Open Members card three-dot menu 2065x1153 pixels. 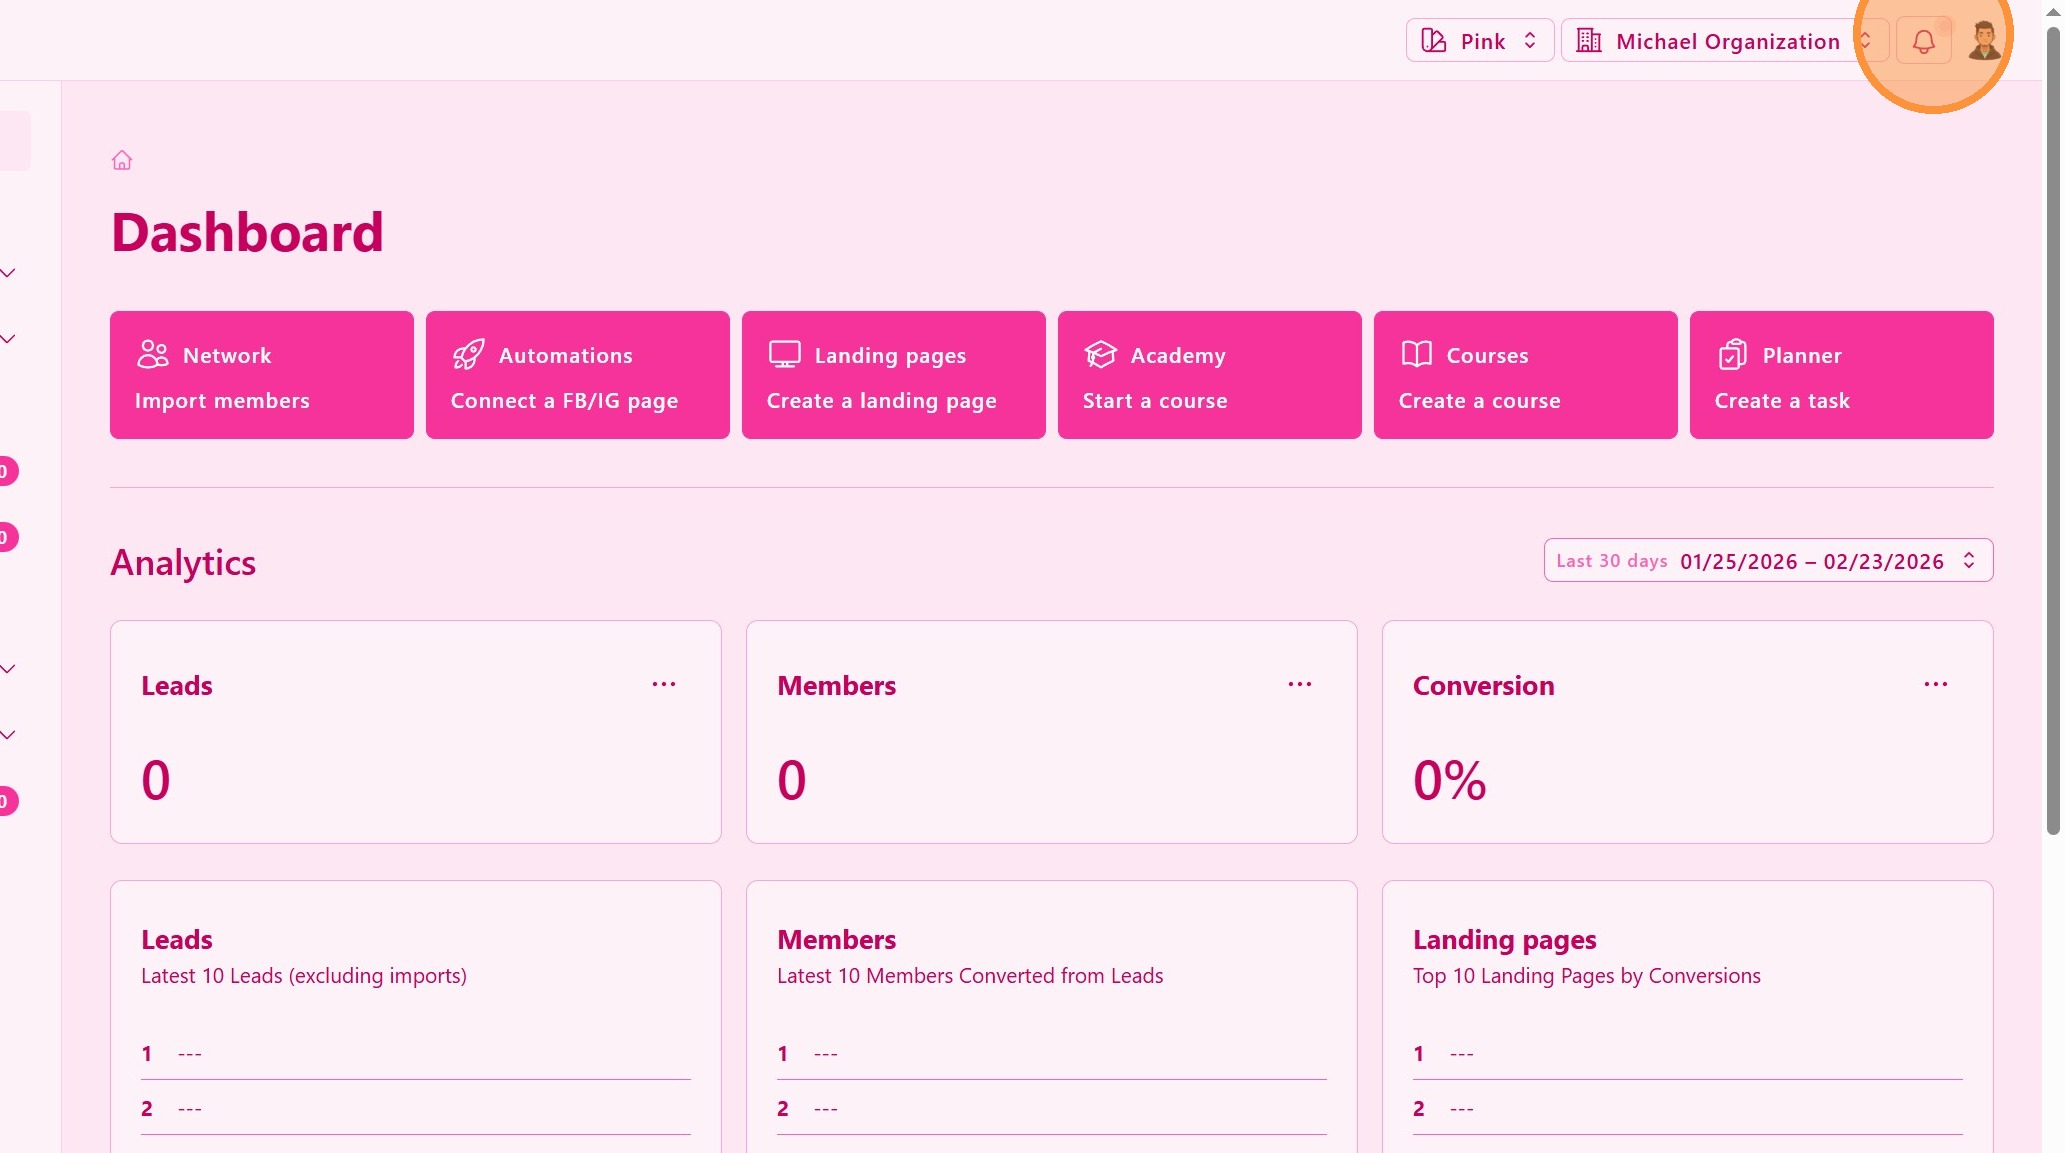[x=1299, y=685]
